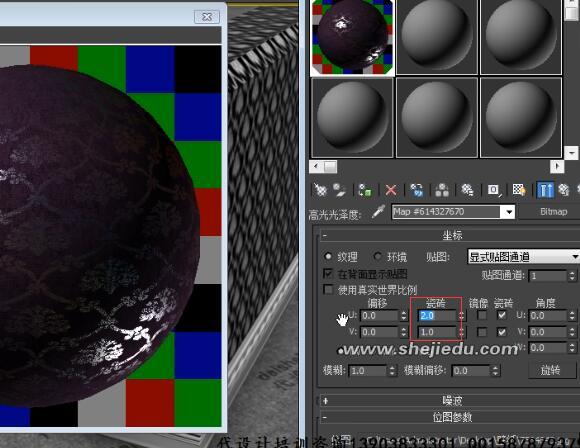The width and height of the screenshot is (580, 448).
Task: Click the Bitmap map type button
Action: (553, 212)
